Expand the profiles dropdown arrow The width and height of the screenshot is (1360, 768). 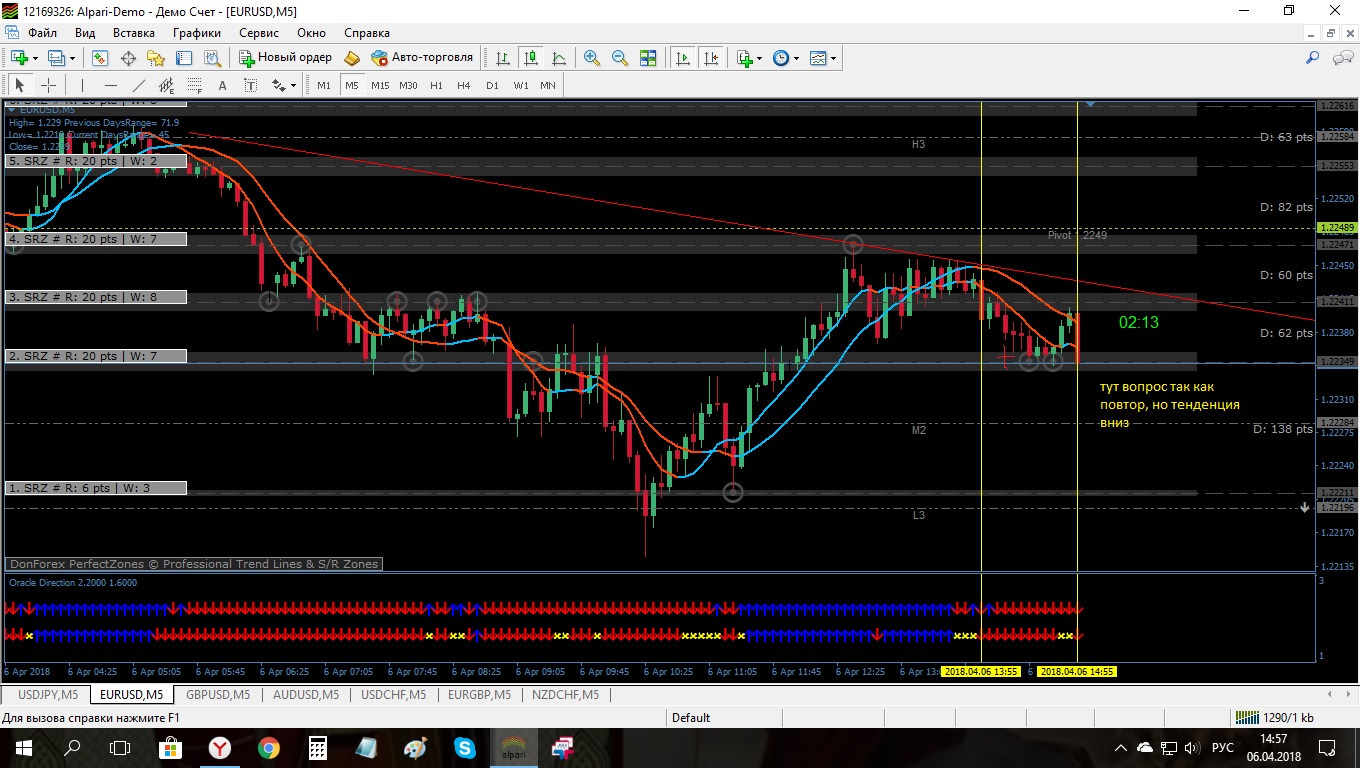tap(72, 58)
